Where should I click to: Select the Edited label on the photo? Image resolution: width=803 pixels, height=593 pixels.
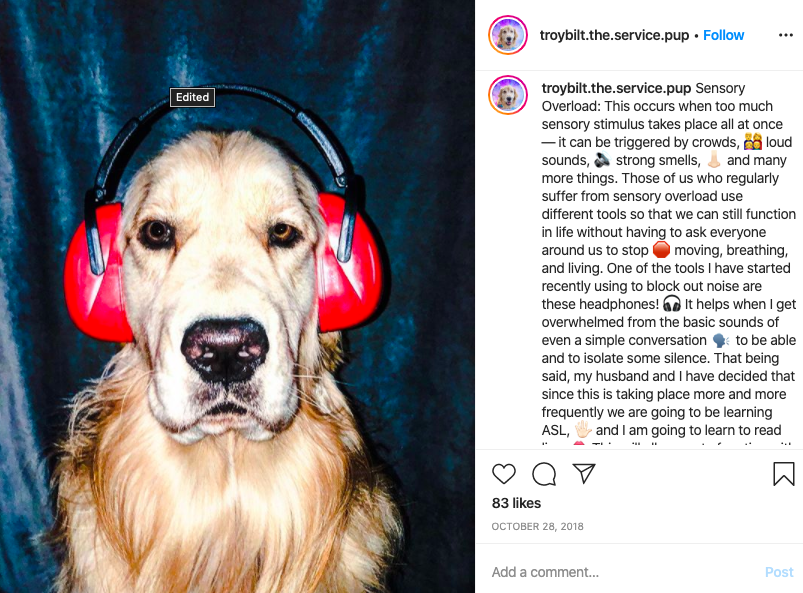click(193, 97)
